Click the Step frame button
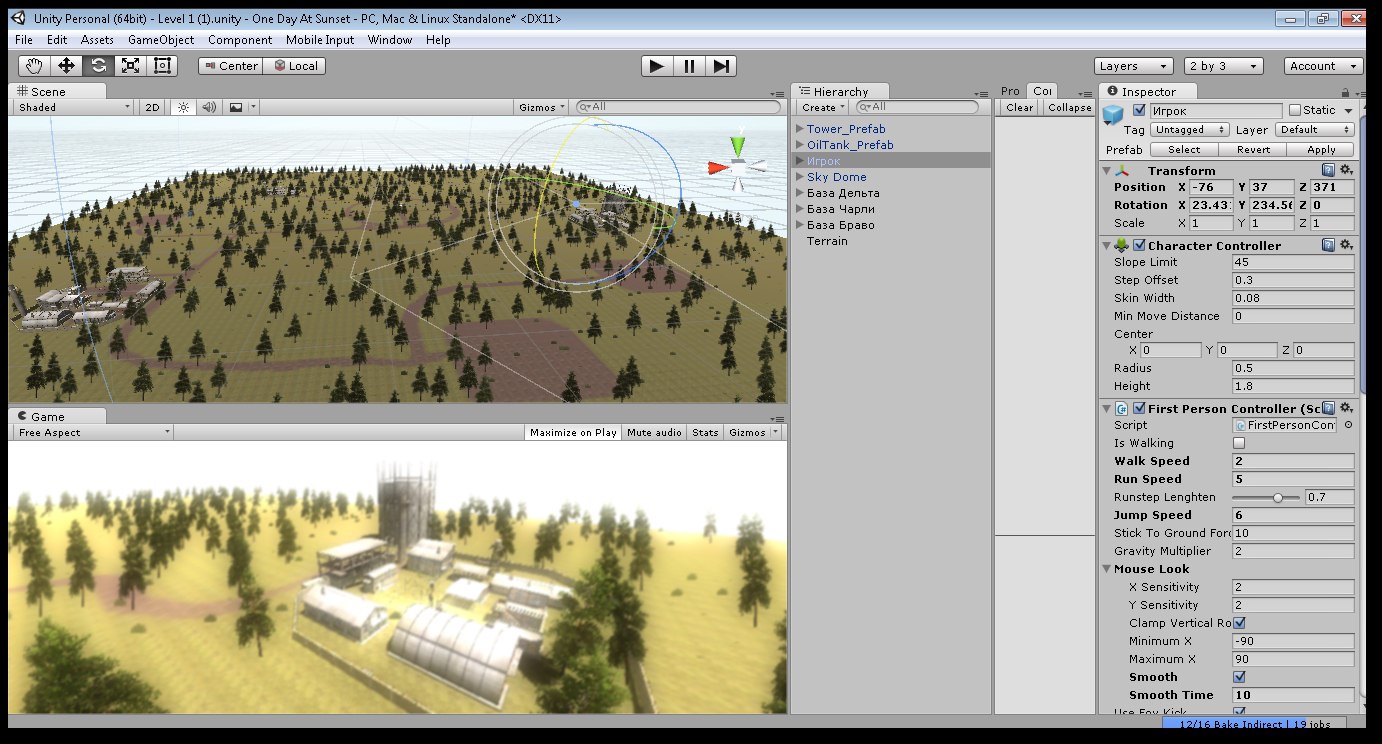 720,66
